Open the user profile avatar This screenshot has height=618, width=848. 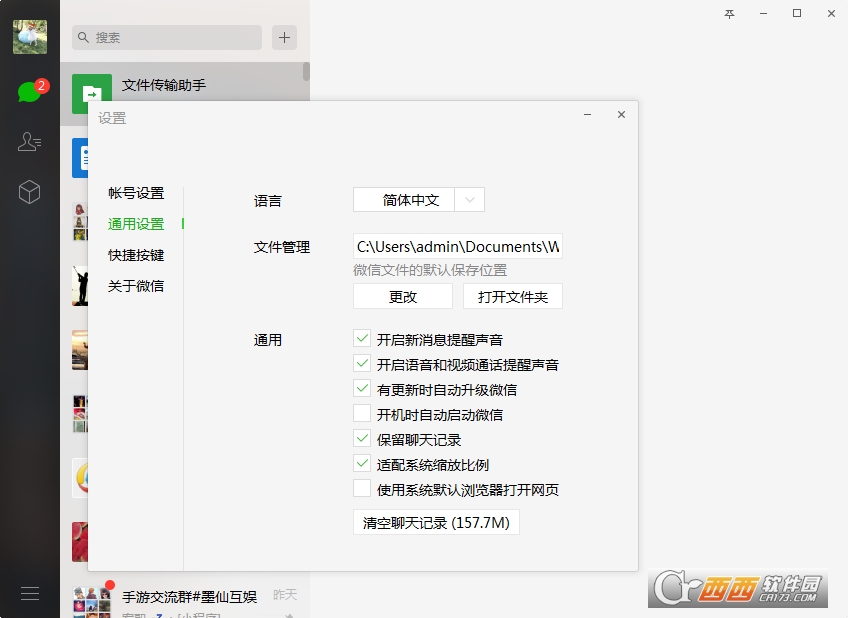[x=30, y=37]
